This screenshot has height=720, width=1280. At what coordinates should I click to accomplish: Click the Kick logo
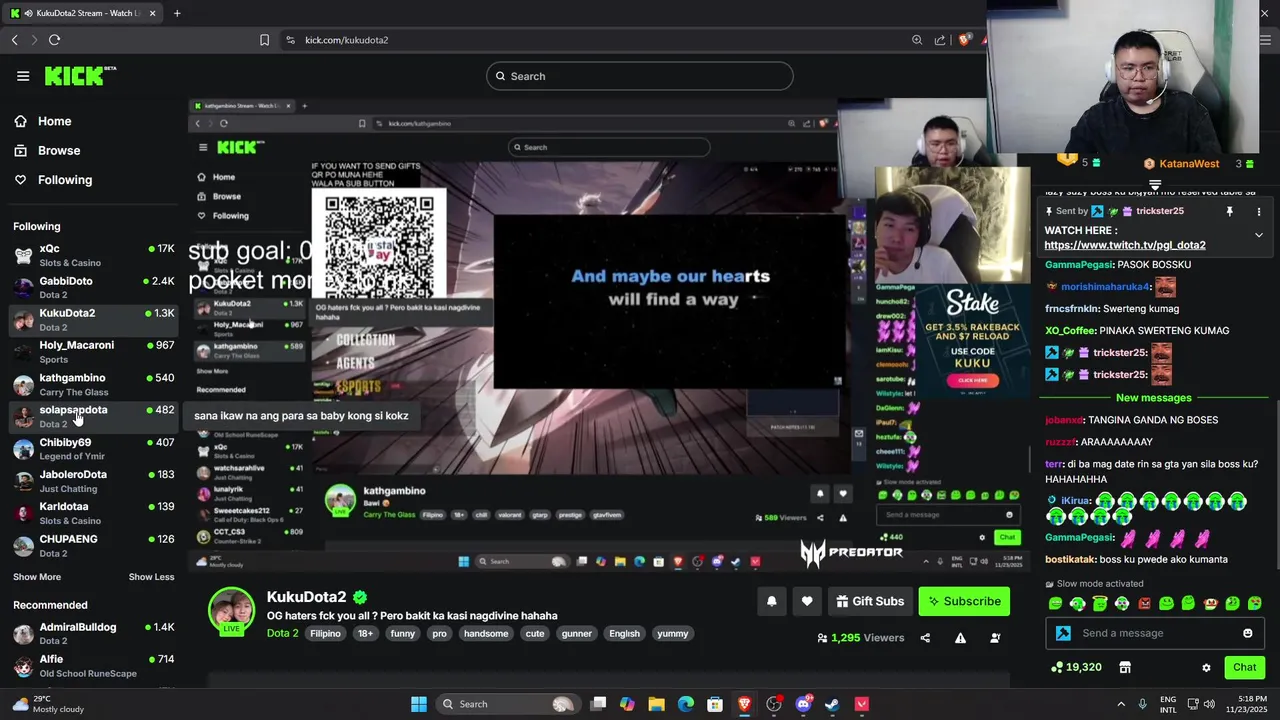[x=80, y=76]
